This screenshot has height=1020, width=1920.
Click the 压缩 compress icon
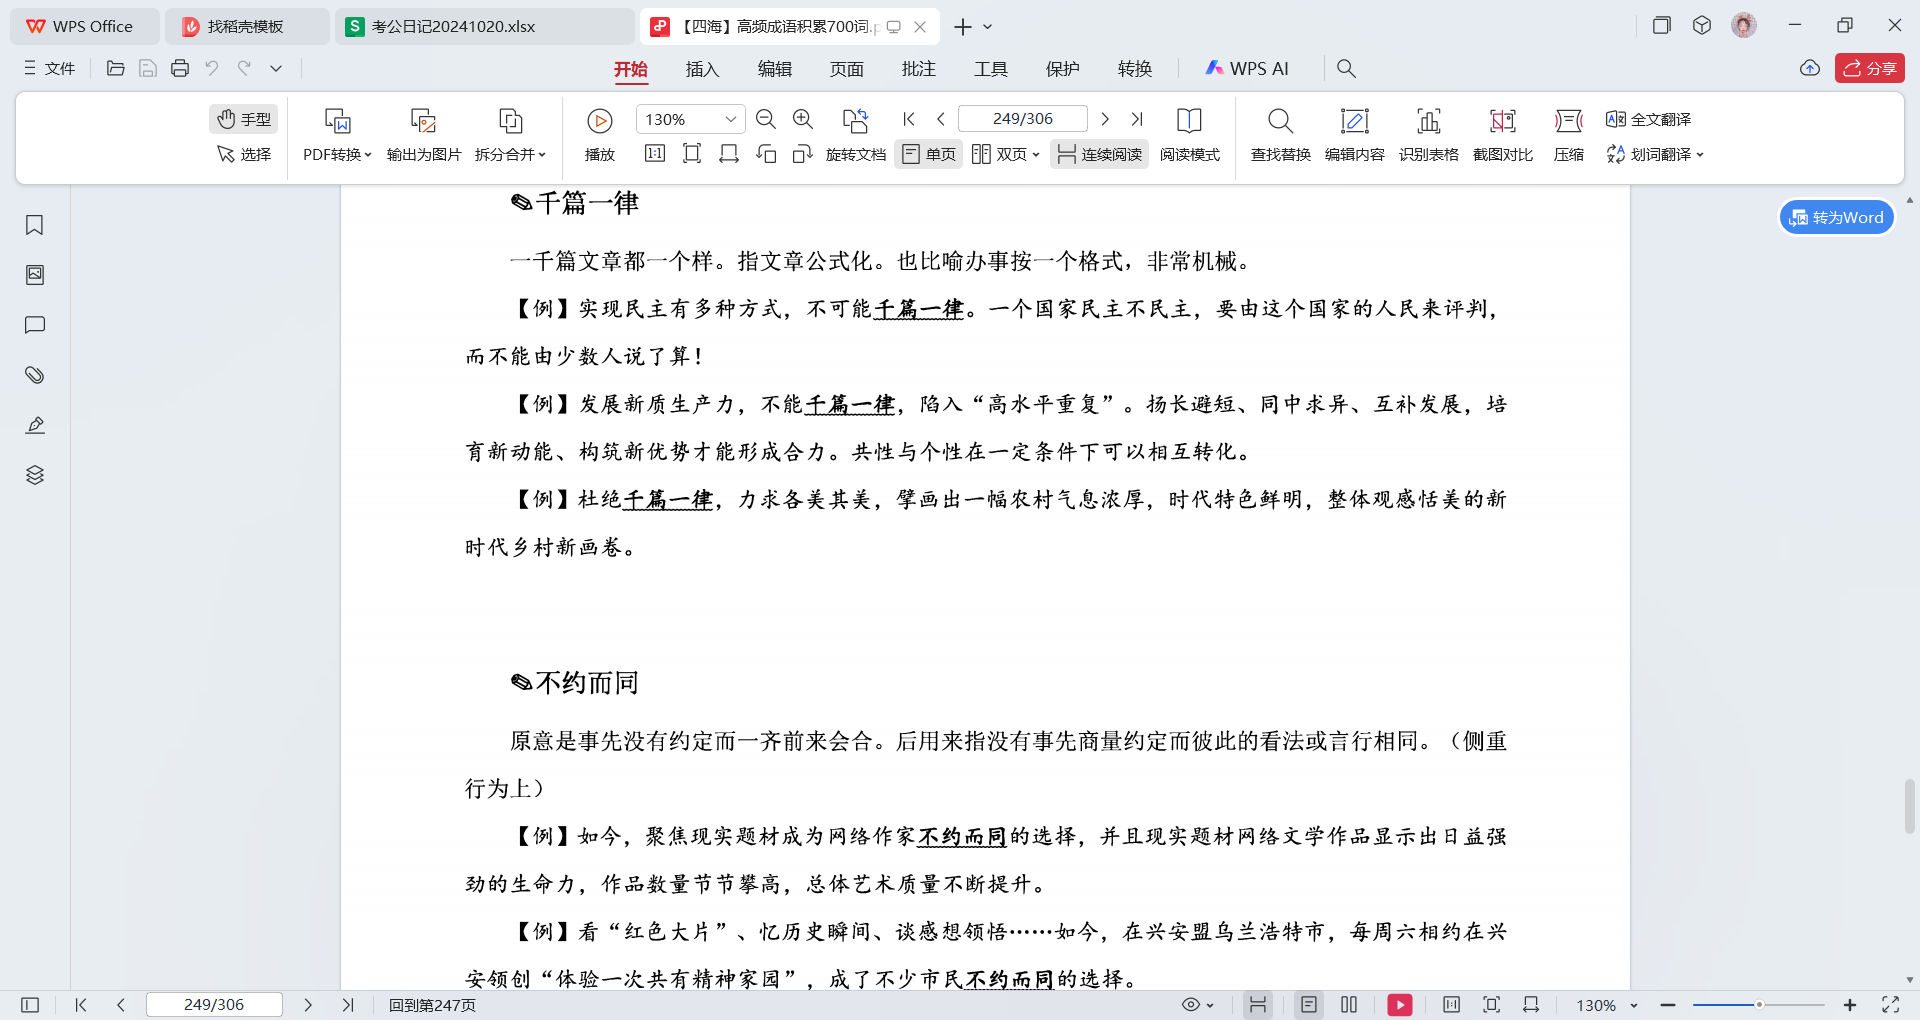pyautogui.click(x=1568, y=121)
